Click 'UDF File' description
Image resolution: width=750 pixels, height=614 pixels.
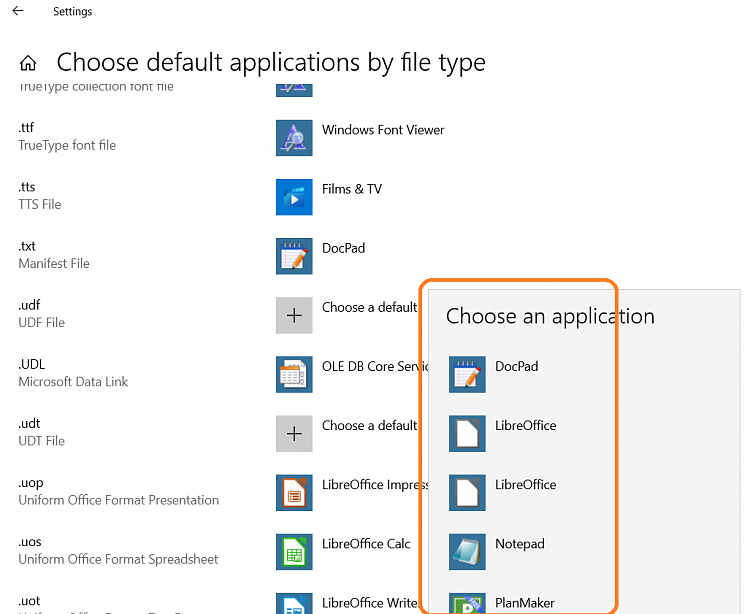pos(42,323)
